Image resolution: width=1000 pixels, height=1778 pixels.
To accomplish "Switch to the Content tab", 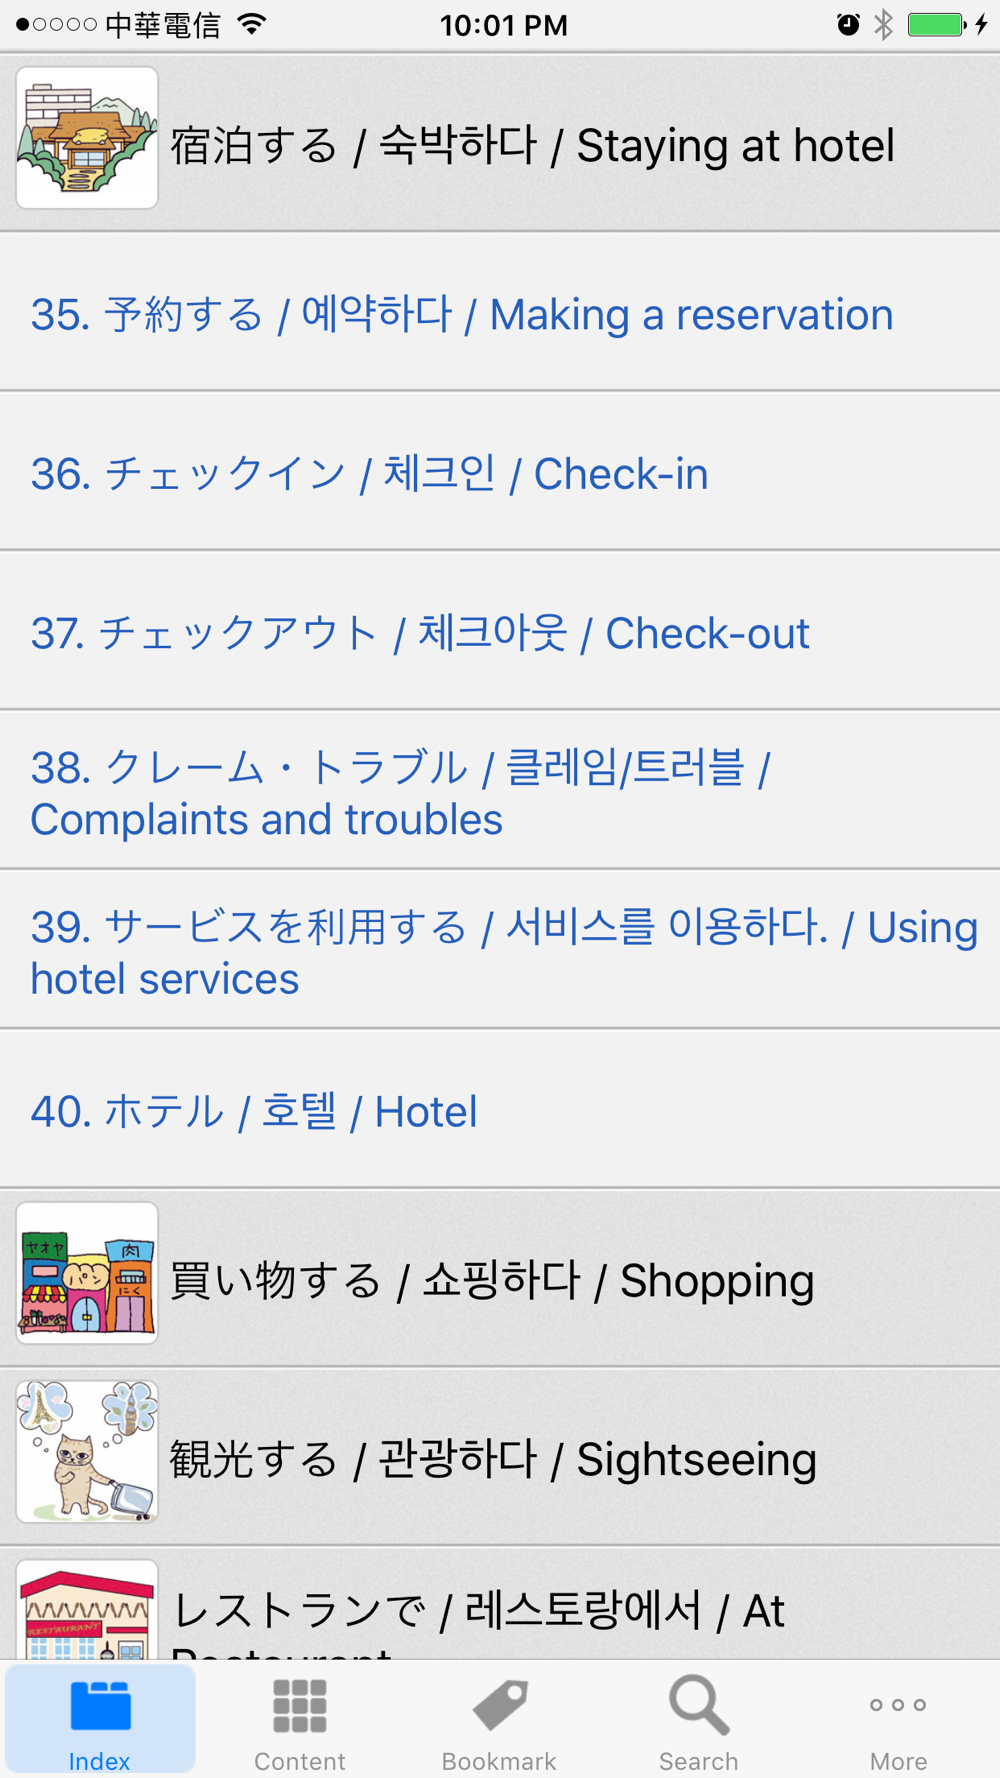I will pyautogui.click(x=300, y=1719).
